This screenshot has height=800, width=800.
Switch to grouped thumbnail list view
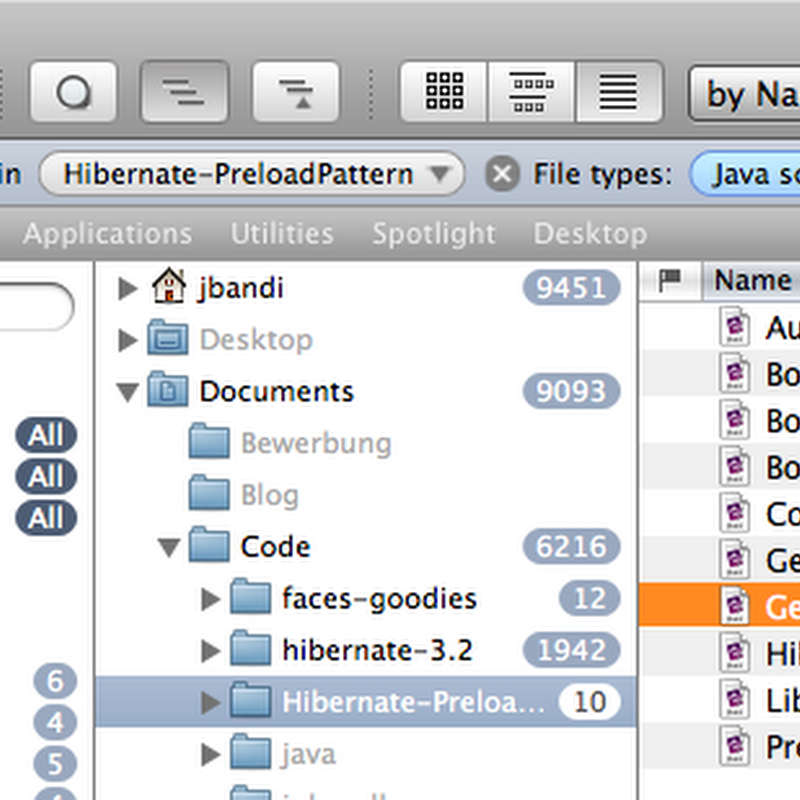coord(531,92)
